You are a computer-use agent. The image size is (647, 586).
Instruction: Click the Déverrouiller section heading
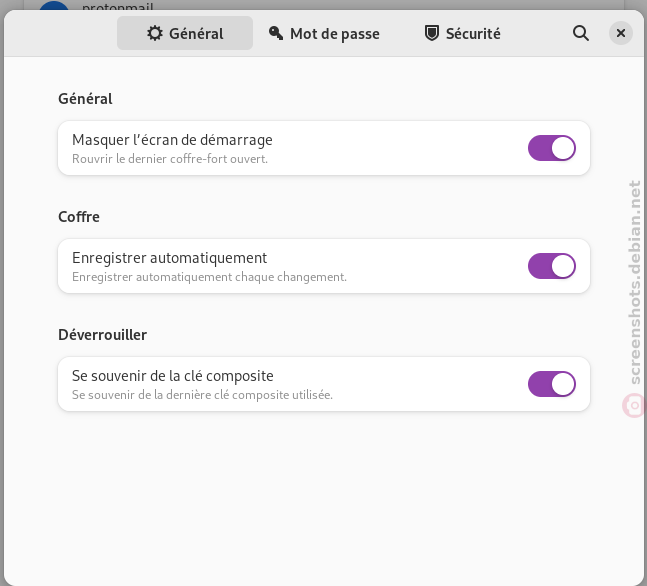tap(102, 335)
